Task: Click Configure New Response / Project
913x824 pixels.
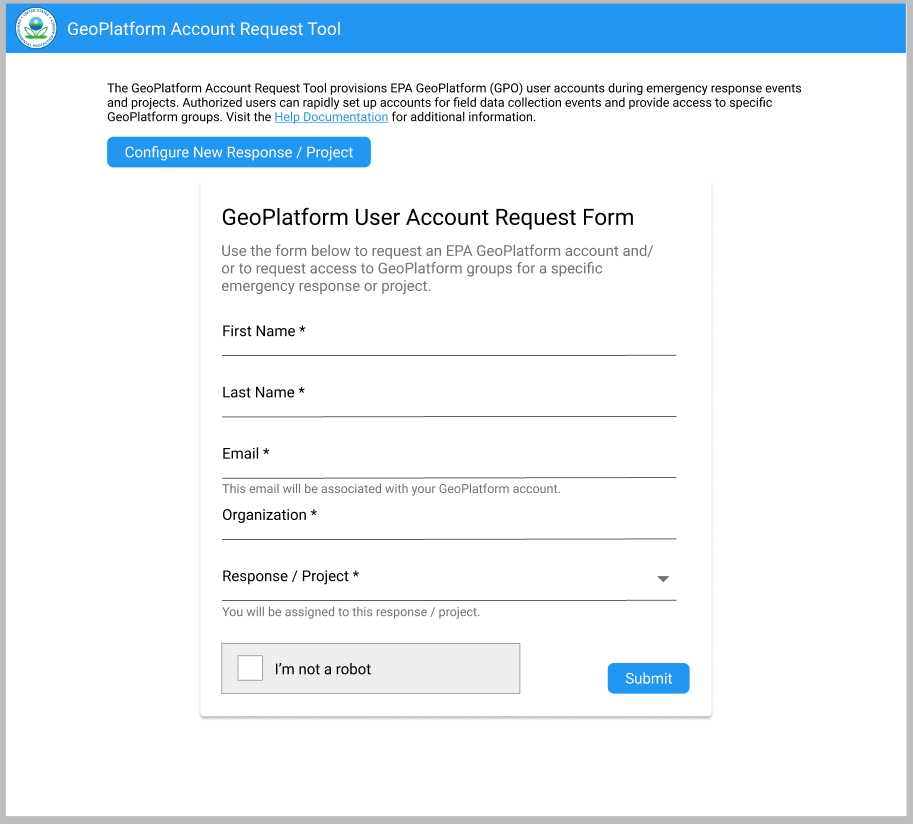Action: (x=238, y=151)
